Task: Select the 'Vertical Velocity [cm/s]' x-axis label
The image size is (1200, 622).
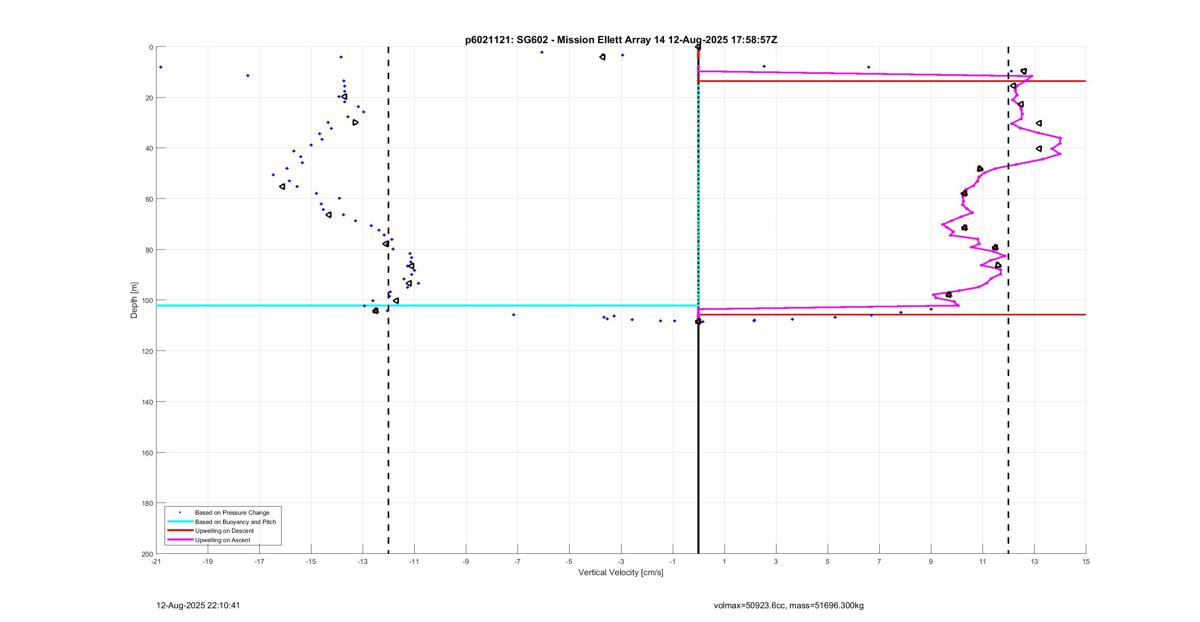Action: 620,572
